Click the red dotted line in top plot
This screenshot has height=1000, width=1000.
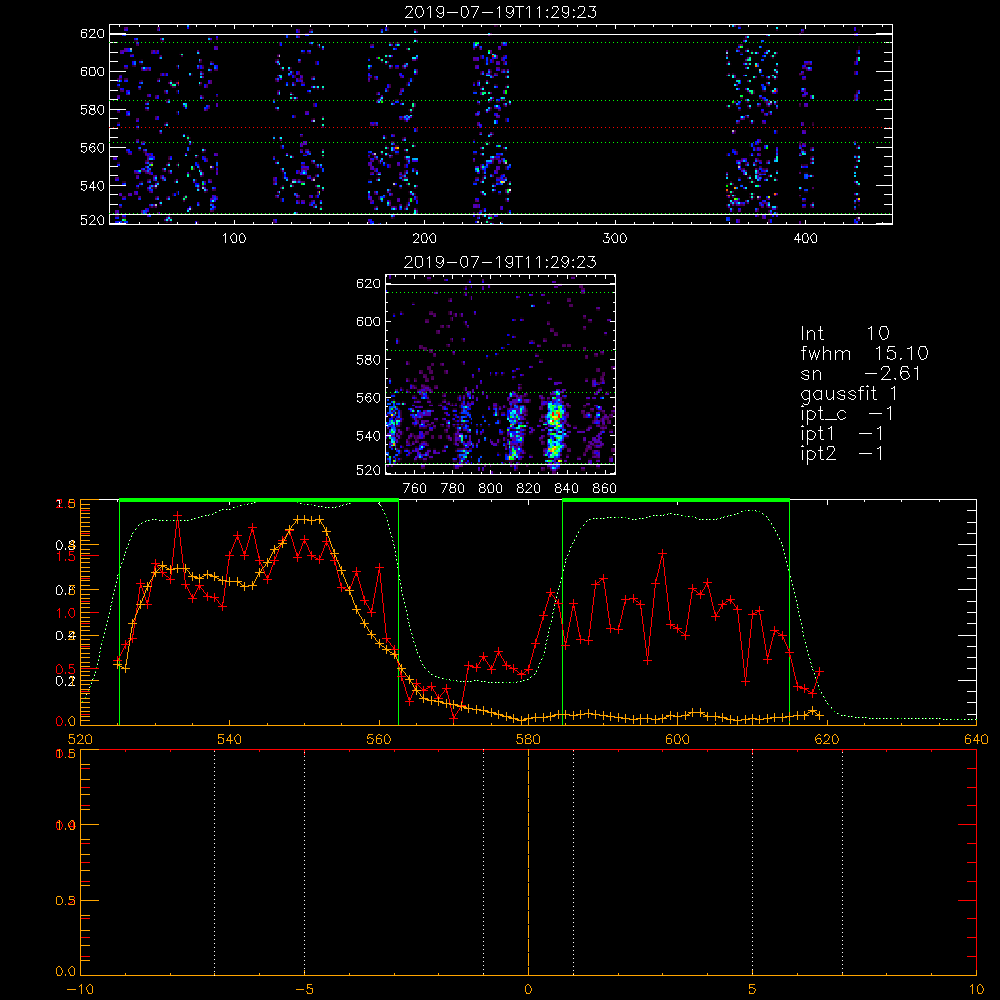point(501,128)
